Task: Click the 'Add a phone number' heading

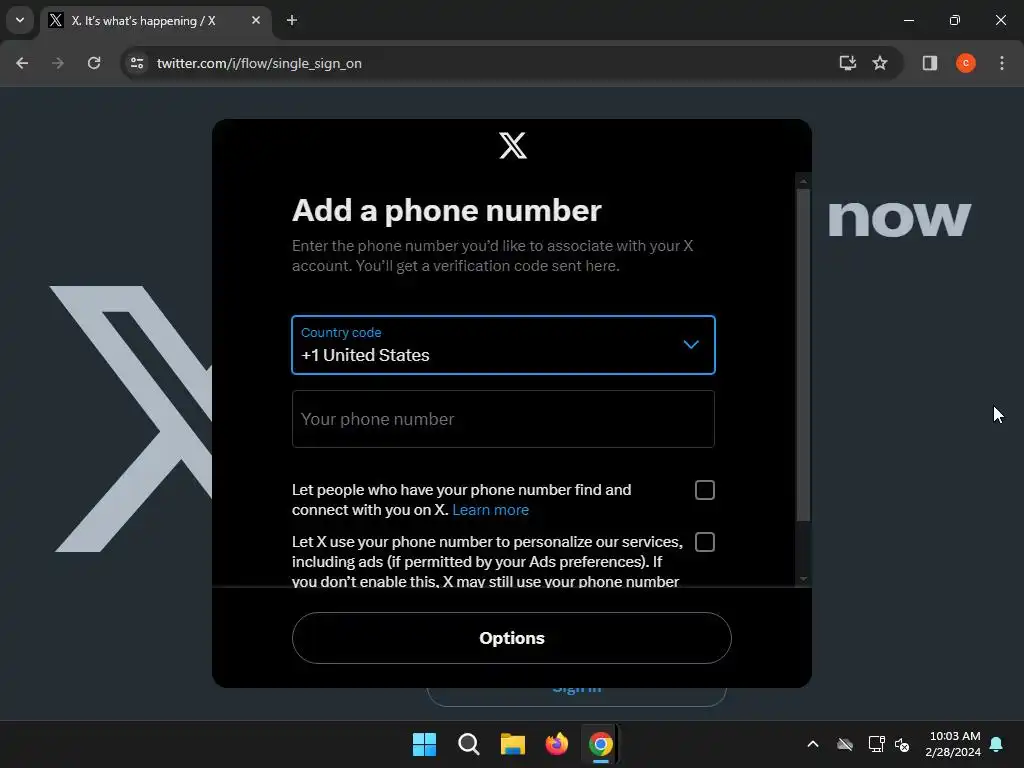Action: click(447, 211)
